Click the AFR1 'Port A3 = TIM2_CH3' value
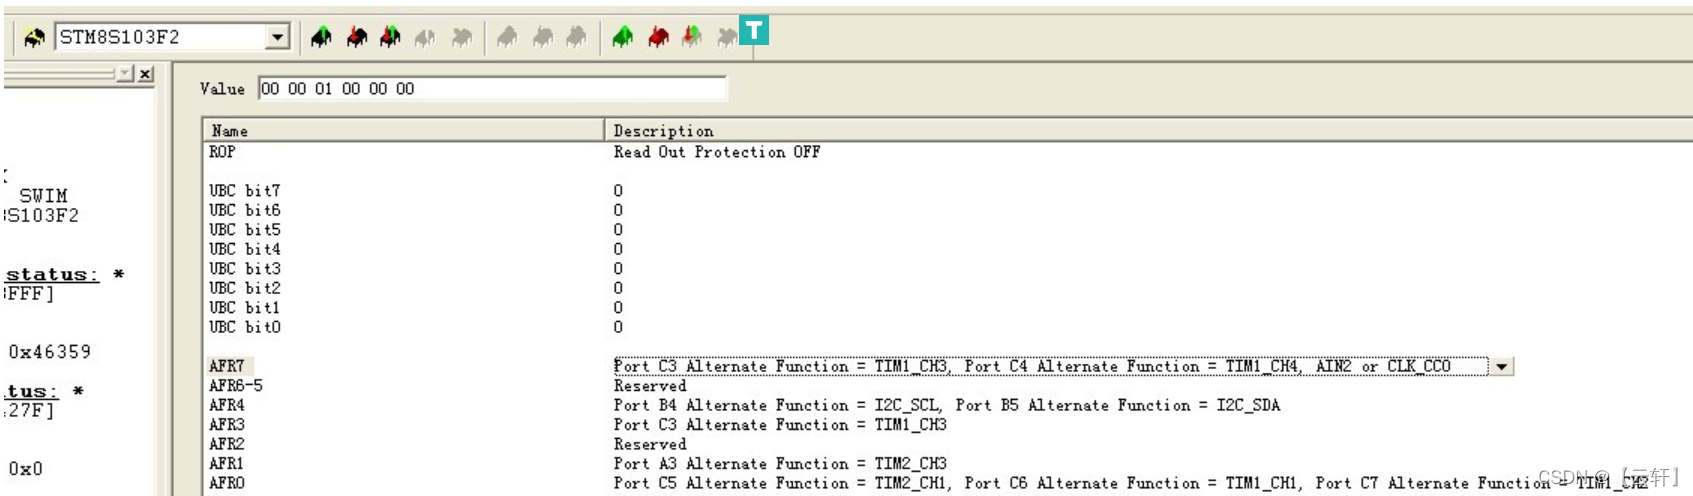 point(780,464)
